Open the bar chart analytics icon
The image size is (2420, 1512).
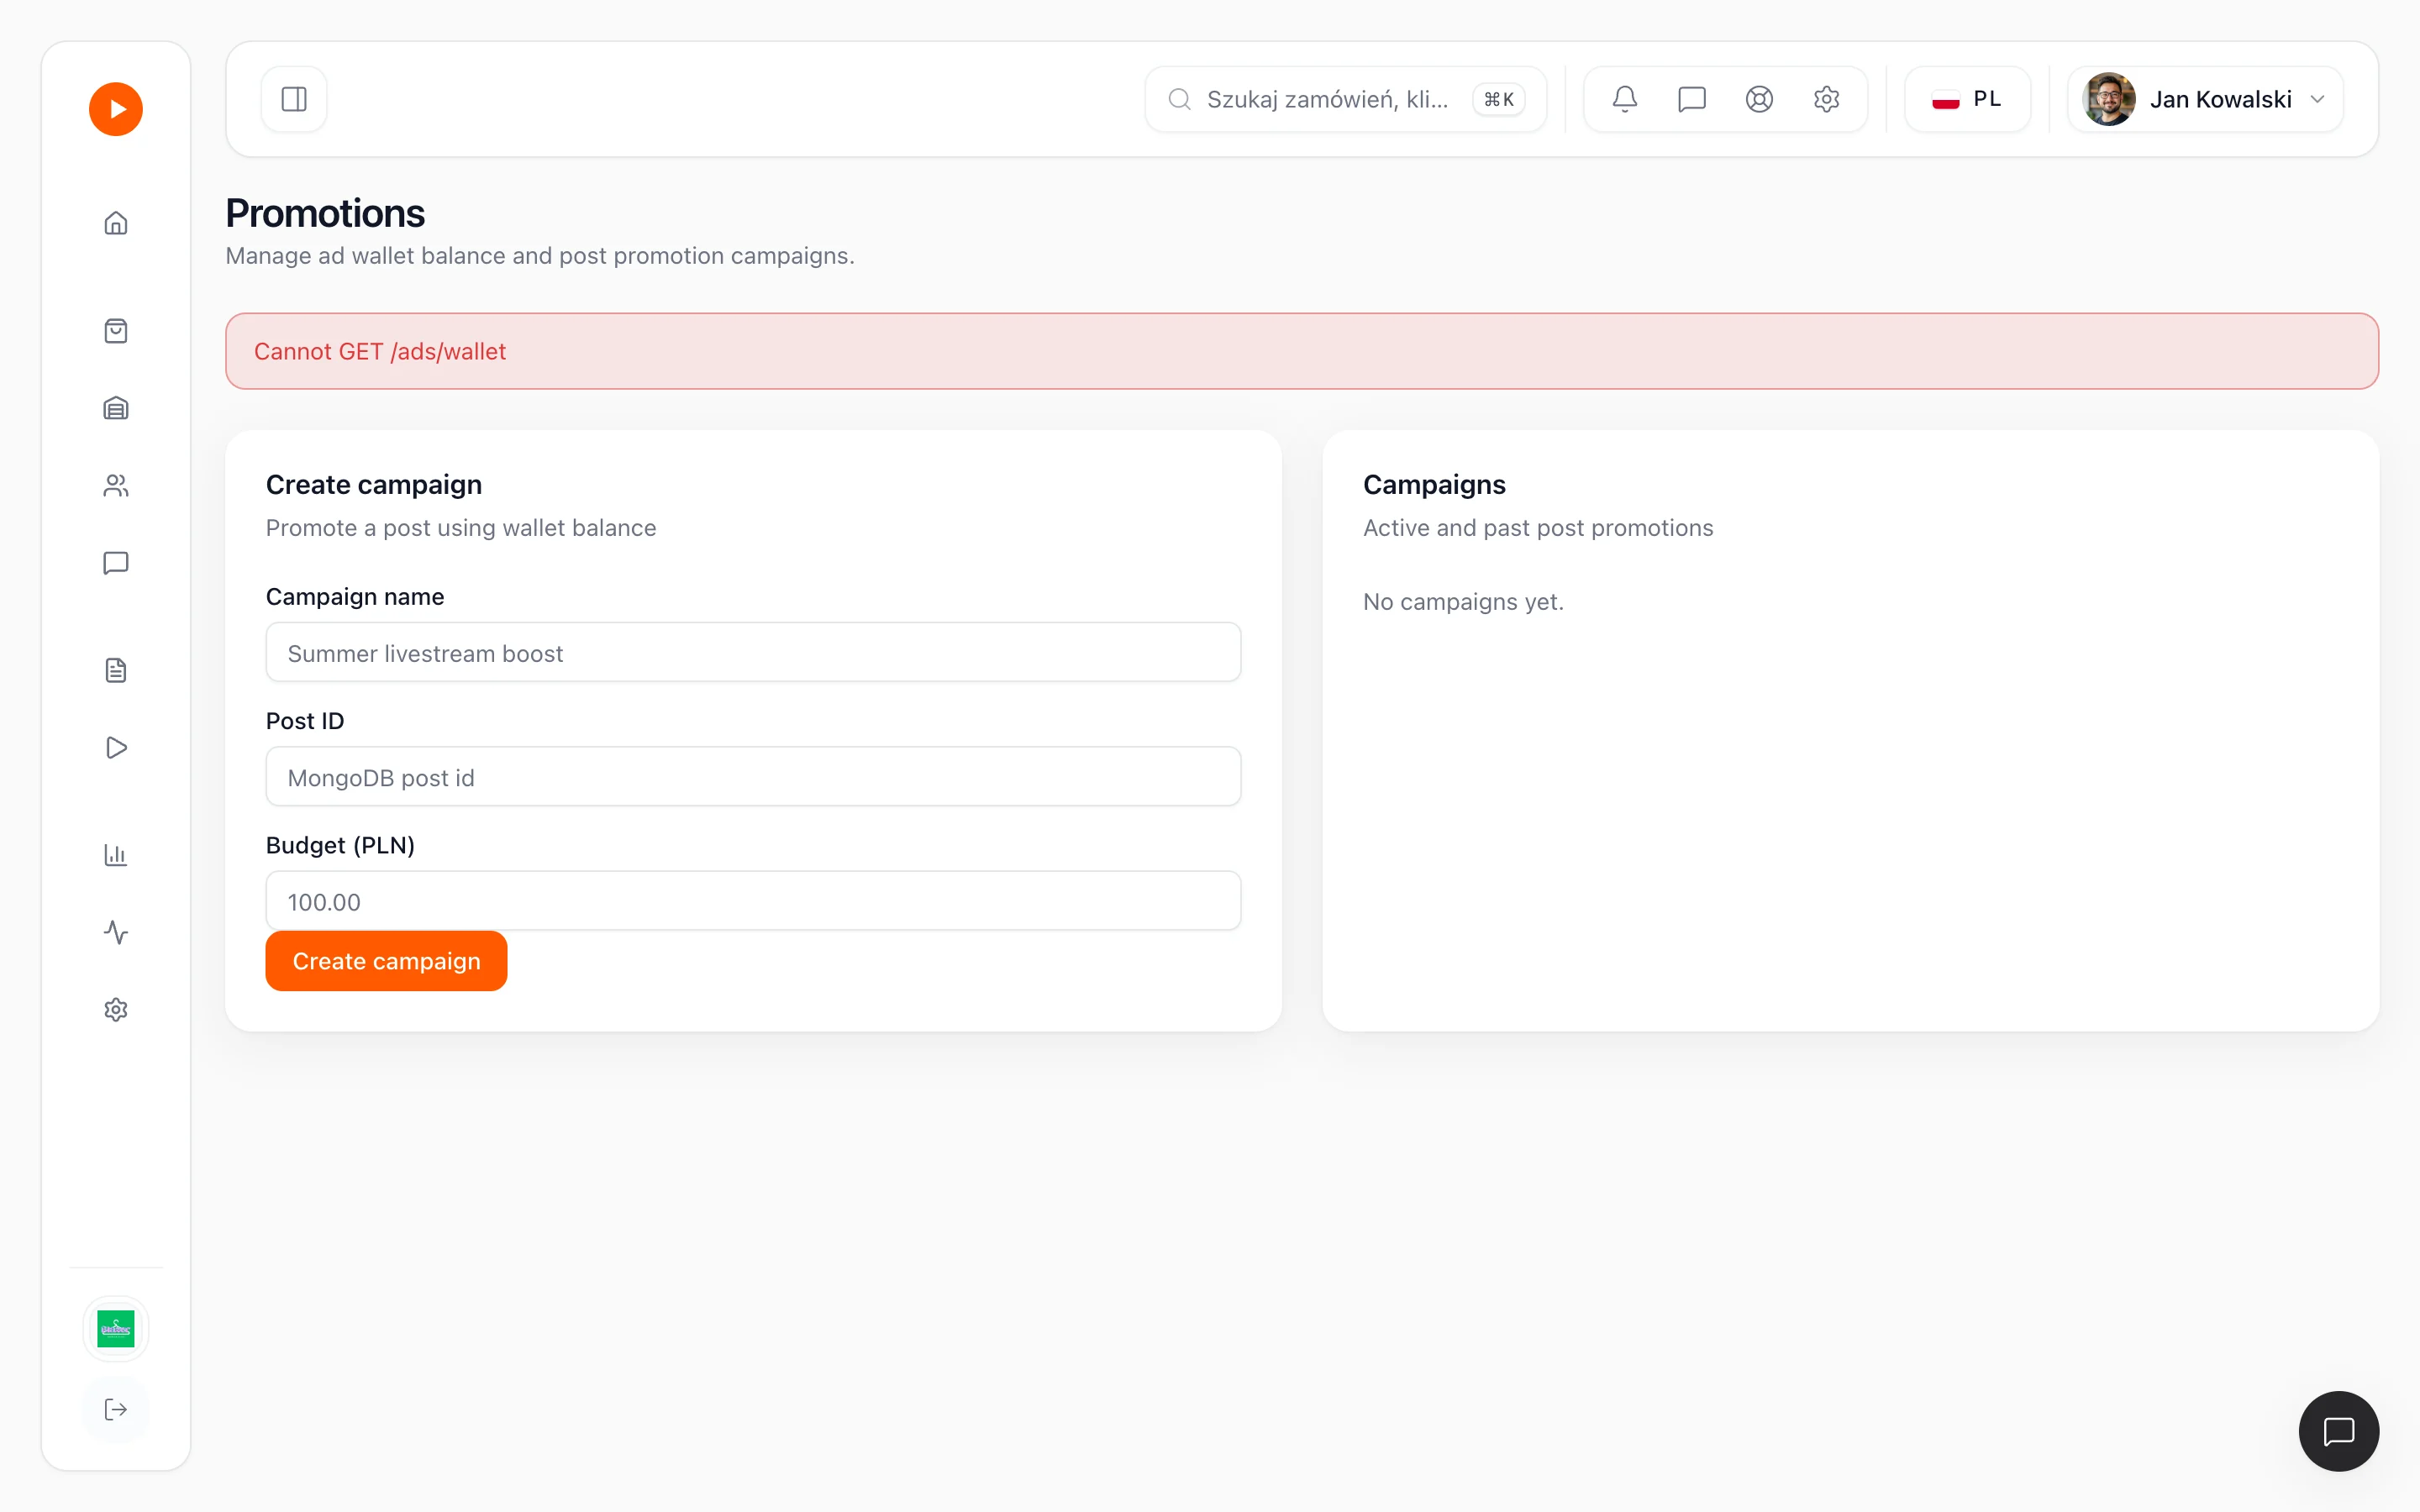click(116, 855)
